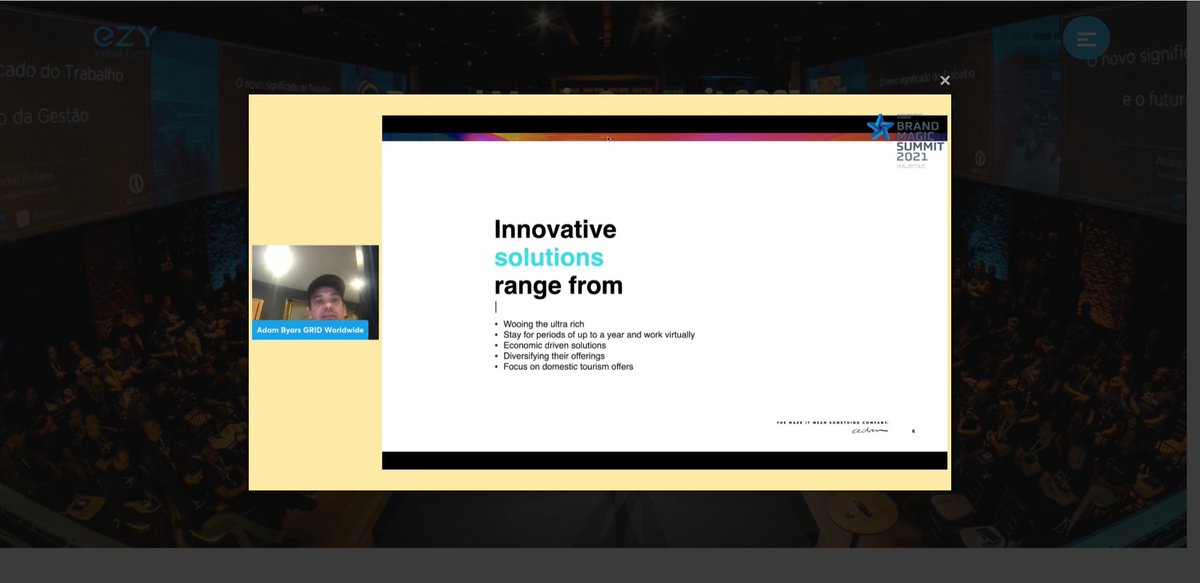Click bullet 'Focus on domestic tourism offers'

[x=568, y=367]
